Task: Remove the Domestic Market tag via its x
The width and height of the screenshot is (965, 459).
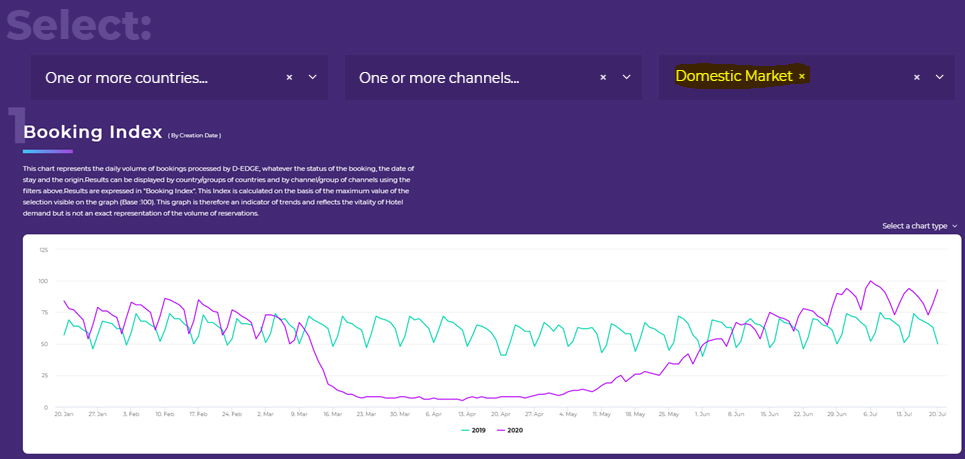Action: 802,76
